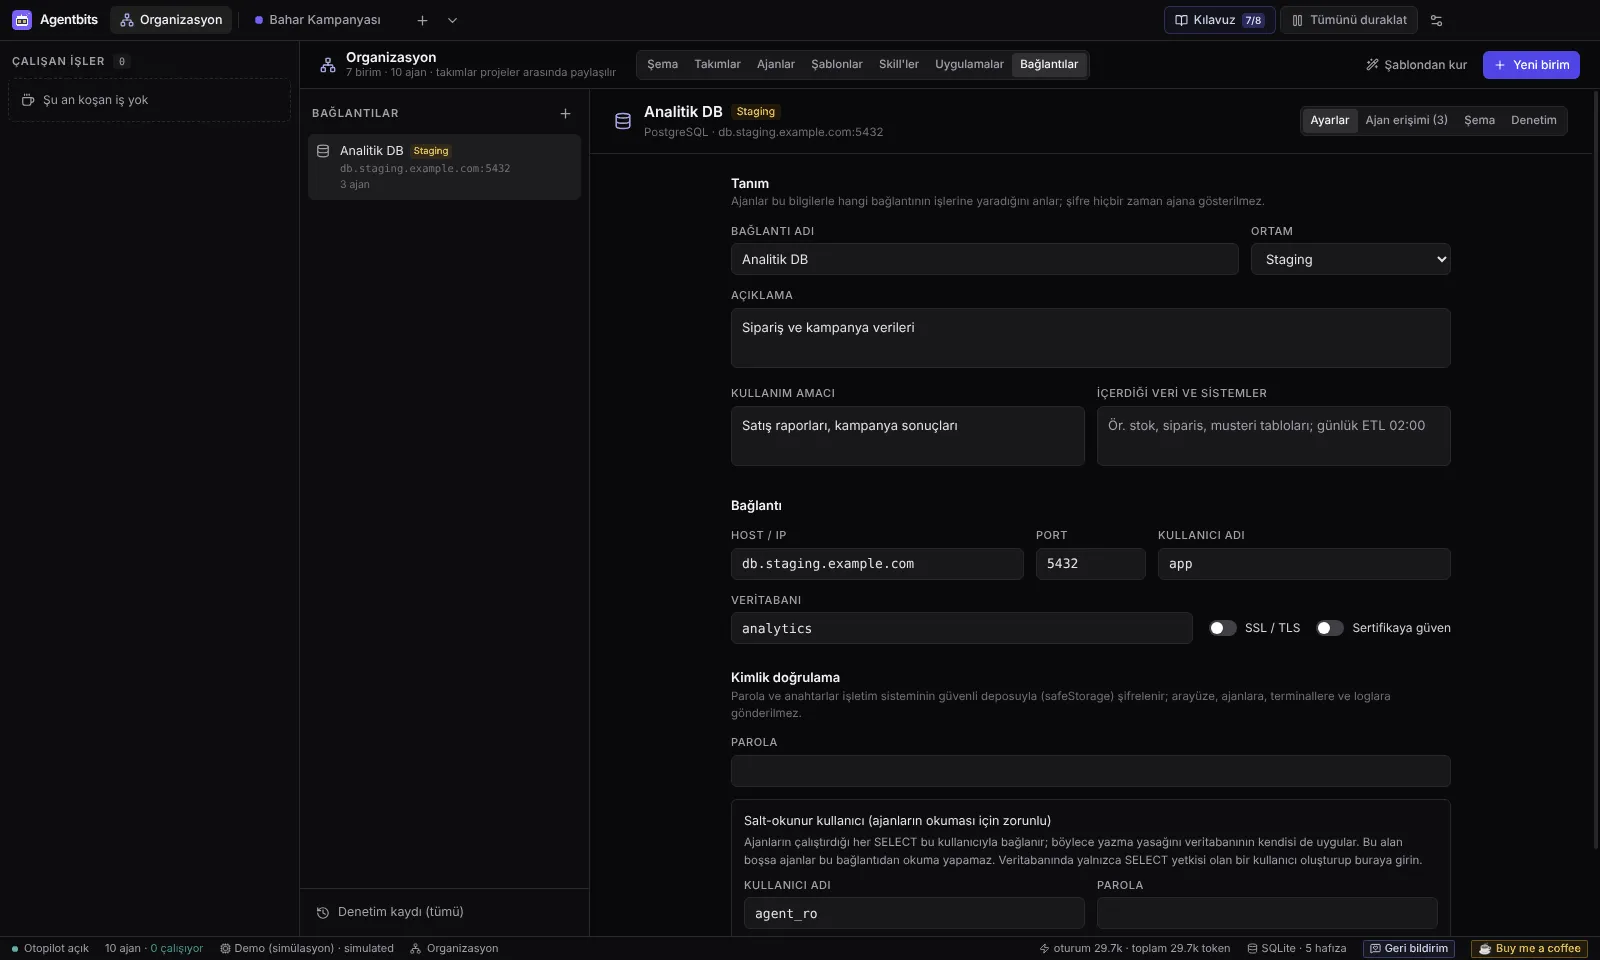Switch to the Ajanlar tab

tap(775, 65)
